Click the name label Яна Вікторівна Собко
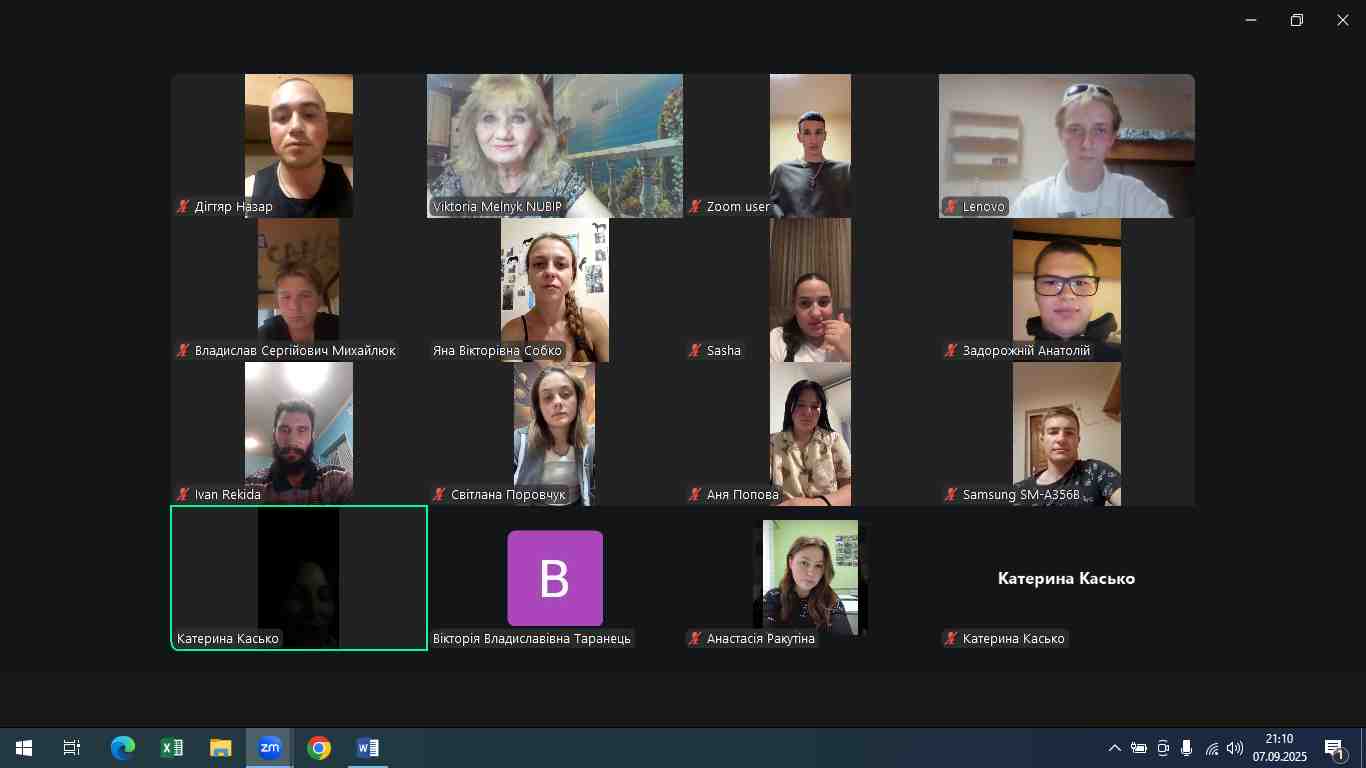Screen dimensions: 1366x768 coord(497,351)
